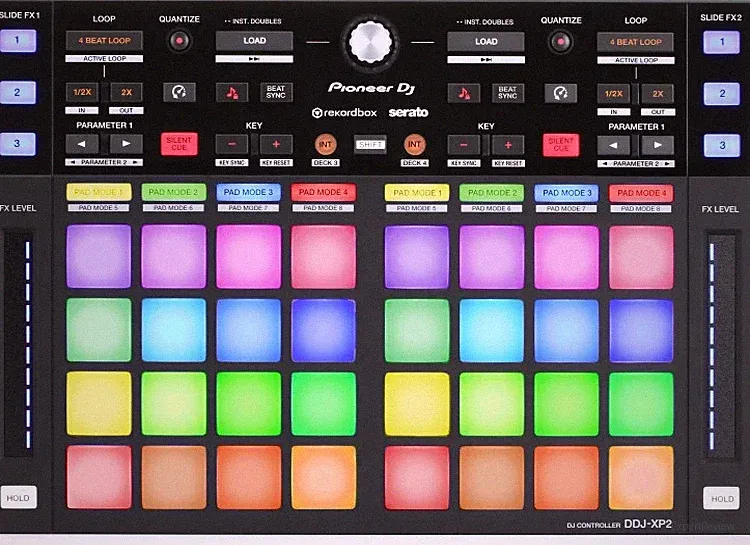The height and width of the screenshot is (545, 750).
Task: Tap right deck yellow pad in third row
Action: [x=417, y=404]
